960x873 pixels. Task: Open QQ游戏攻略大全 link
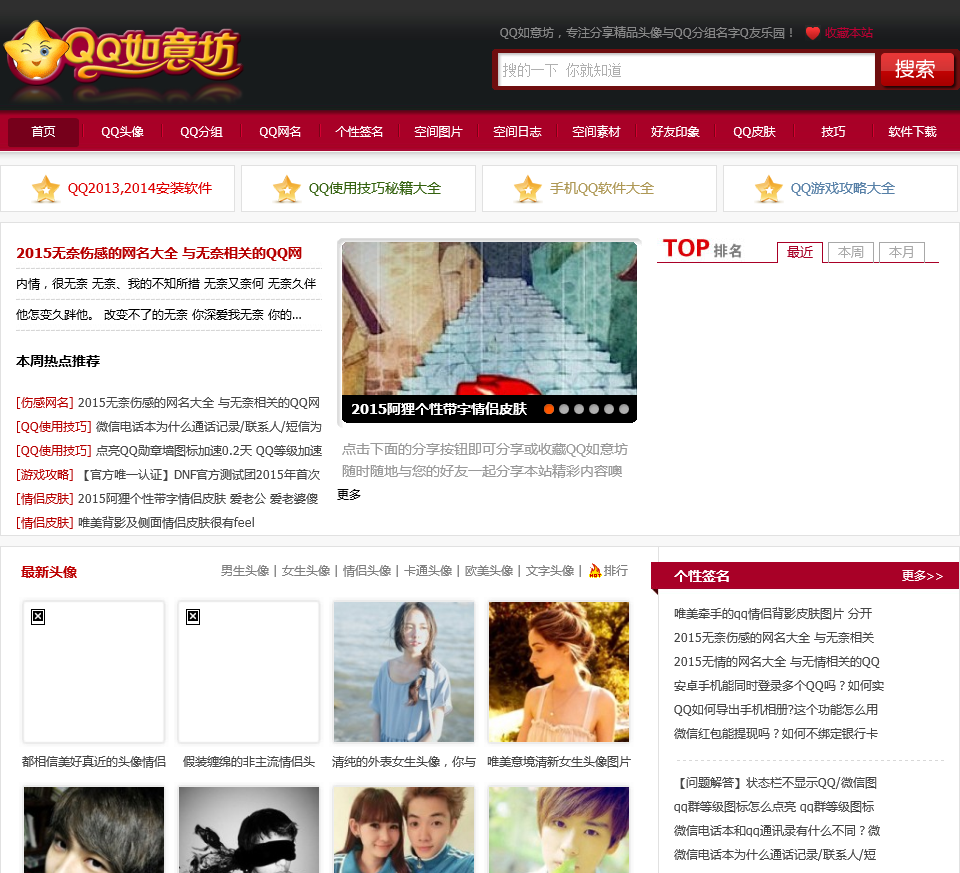pyautogui.click(x=842, y=189)
